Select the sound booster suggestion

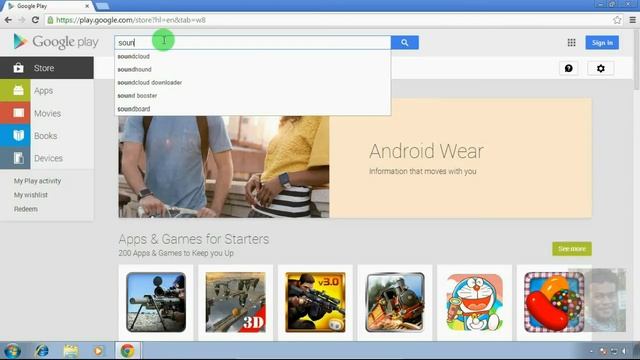click(x=253, y=96)
